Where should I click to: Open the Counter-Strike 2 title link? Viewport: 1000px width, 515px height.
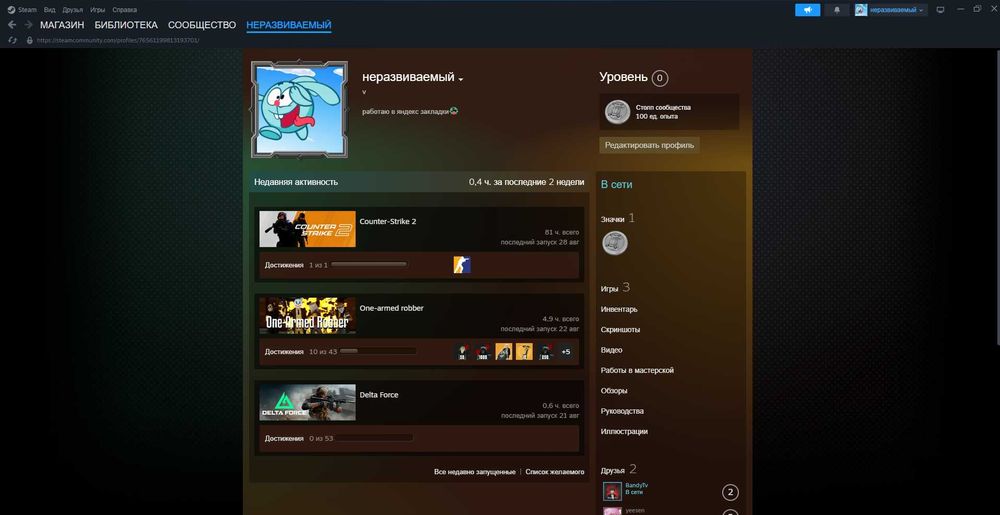click(388, 221)
